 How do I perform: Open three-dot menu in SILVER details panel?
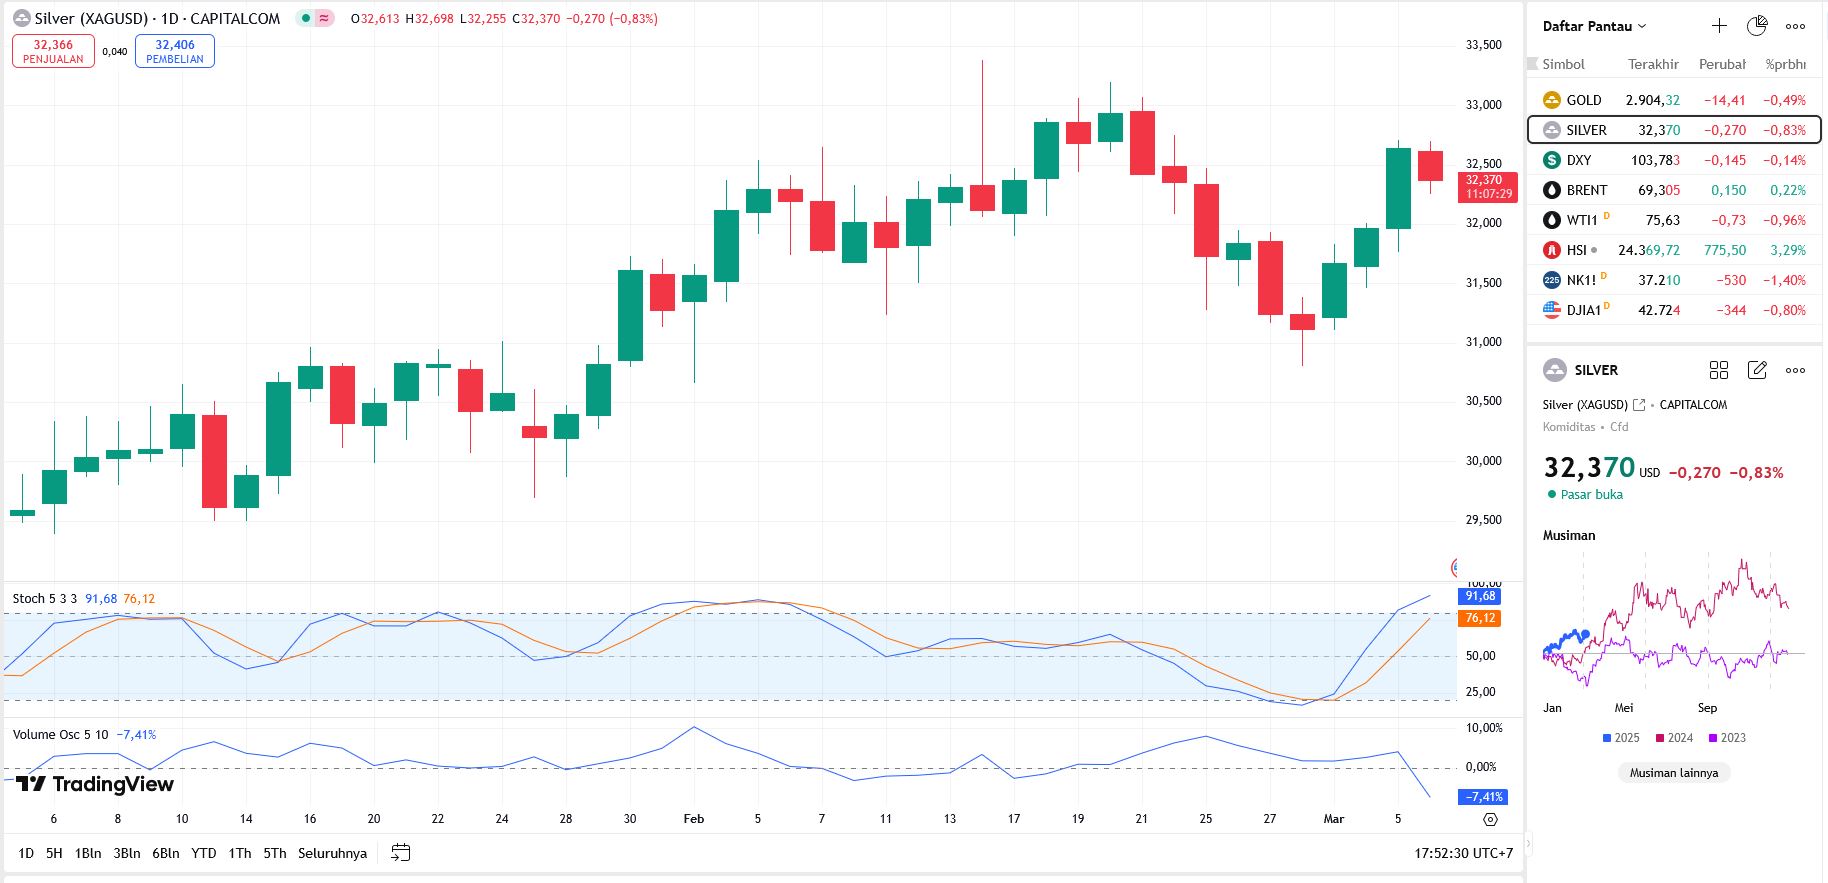[x=1796, y=370]
